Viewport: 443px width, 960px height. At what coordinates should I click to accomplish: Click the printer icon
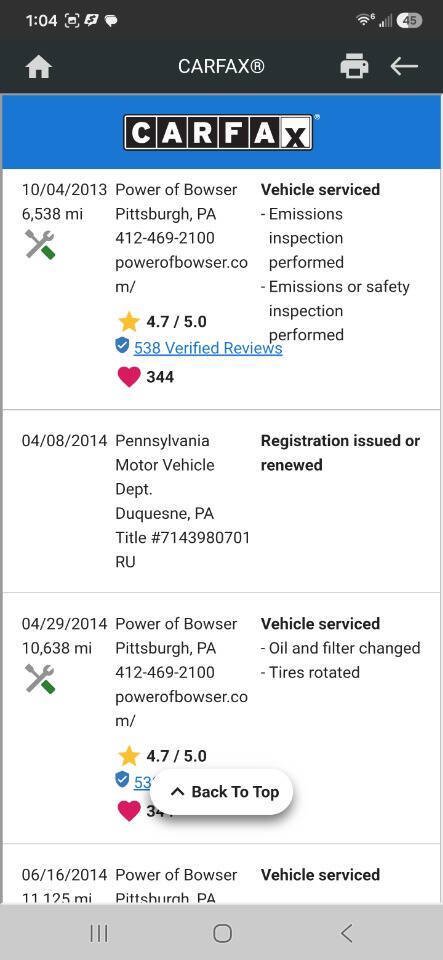(x=354, y=66)
